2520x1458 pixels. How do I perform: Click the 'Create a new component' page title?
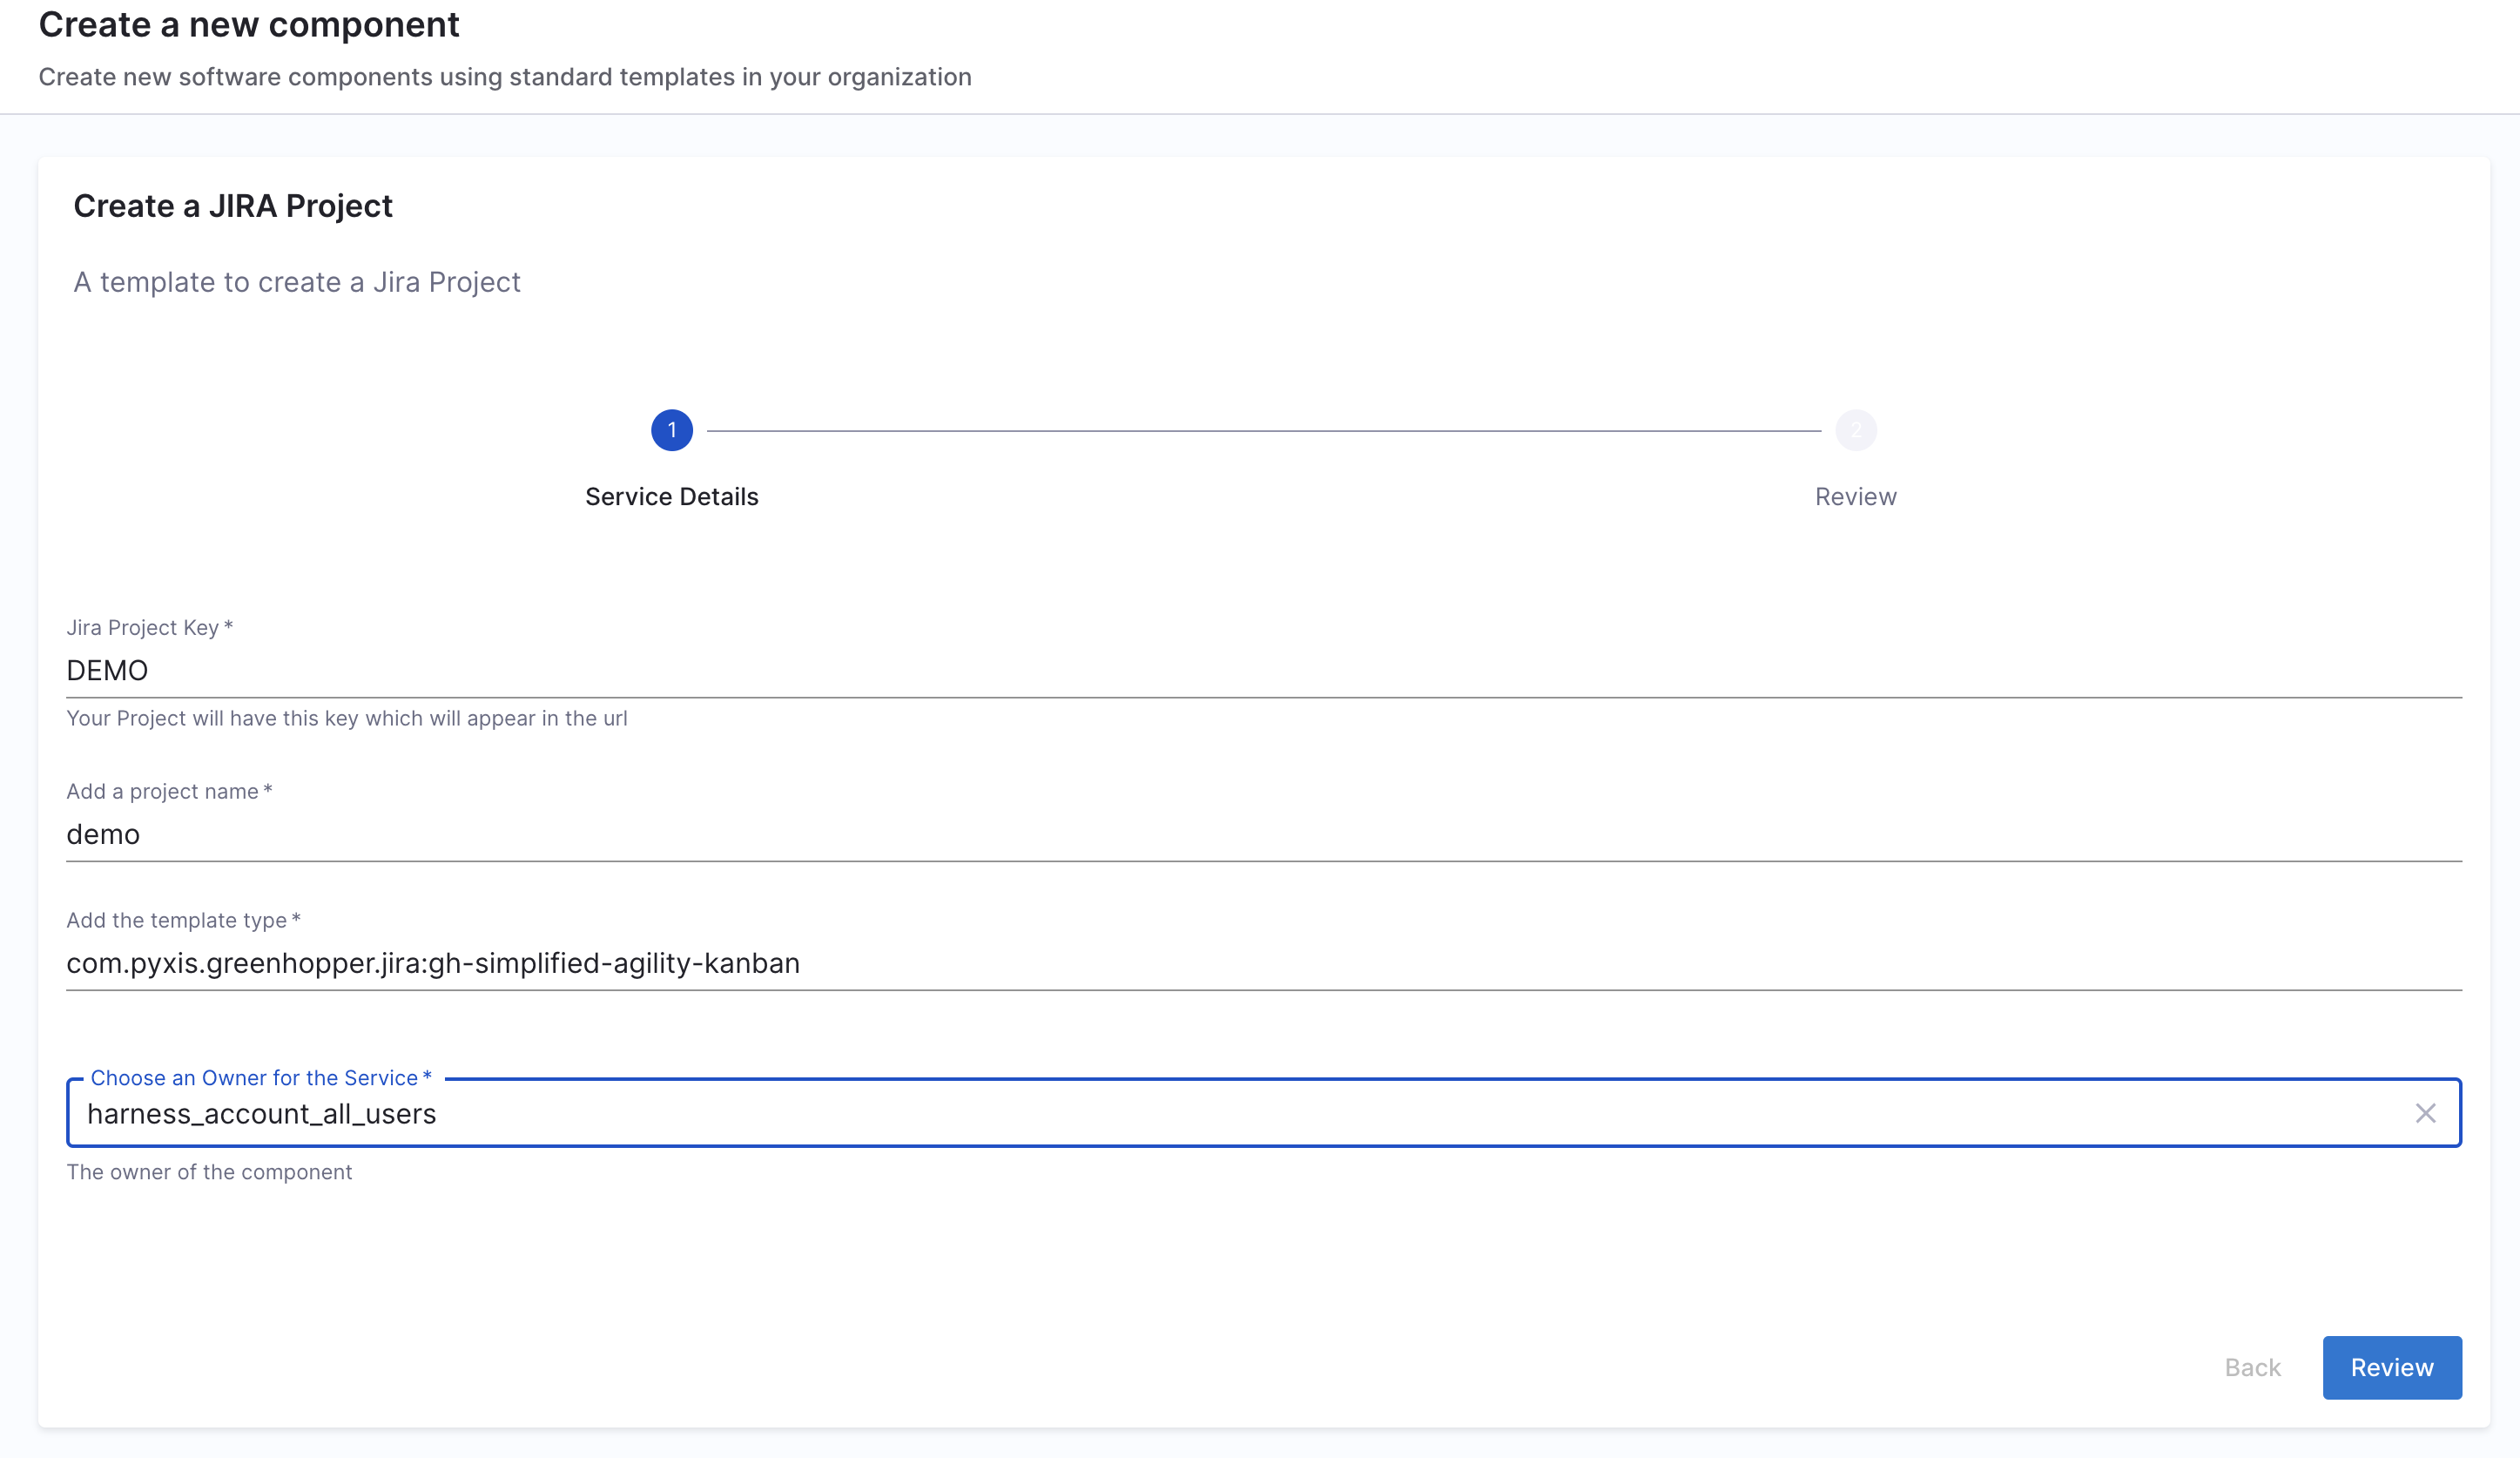click(248, 24)
